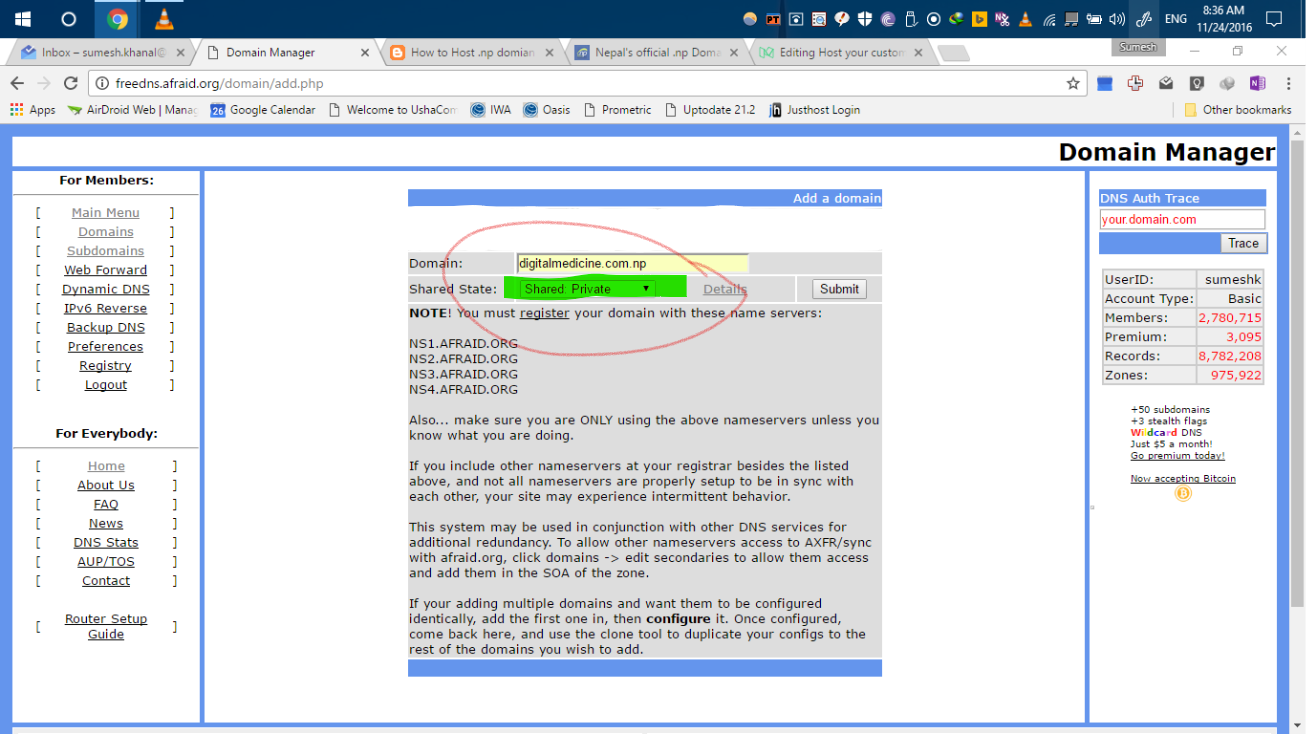The image size is (1306, 734).
Task: Click the Details link beside Shared State
Action: coord(725,289)
